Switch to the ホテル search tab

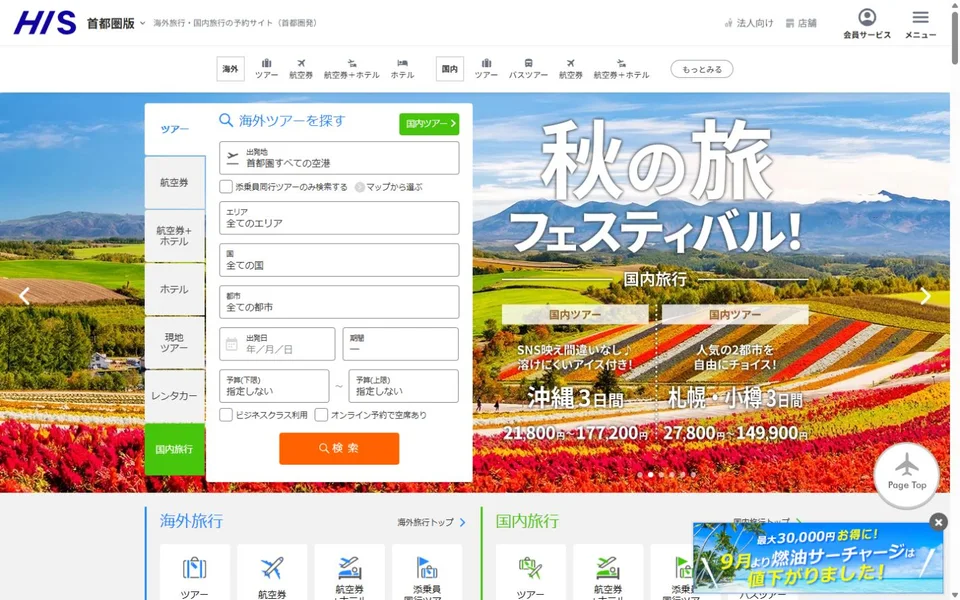click(x=174, y=289)
